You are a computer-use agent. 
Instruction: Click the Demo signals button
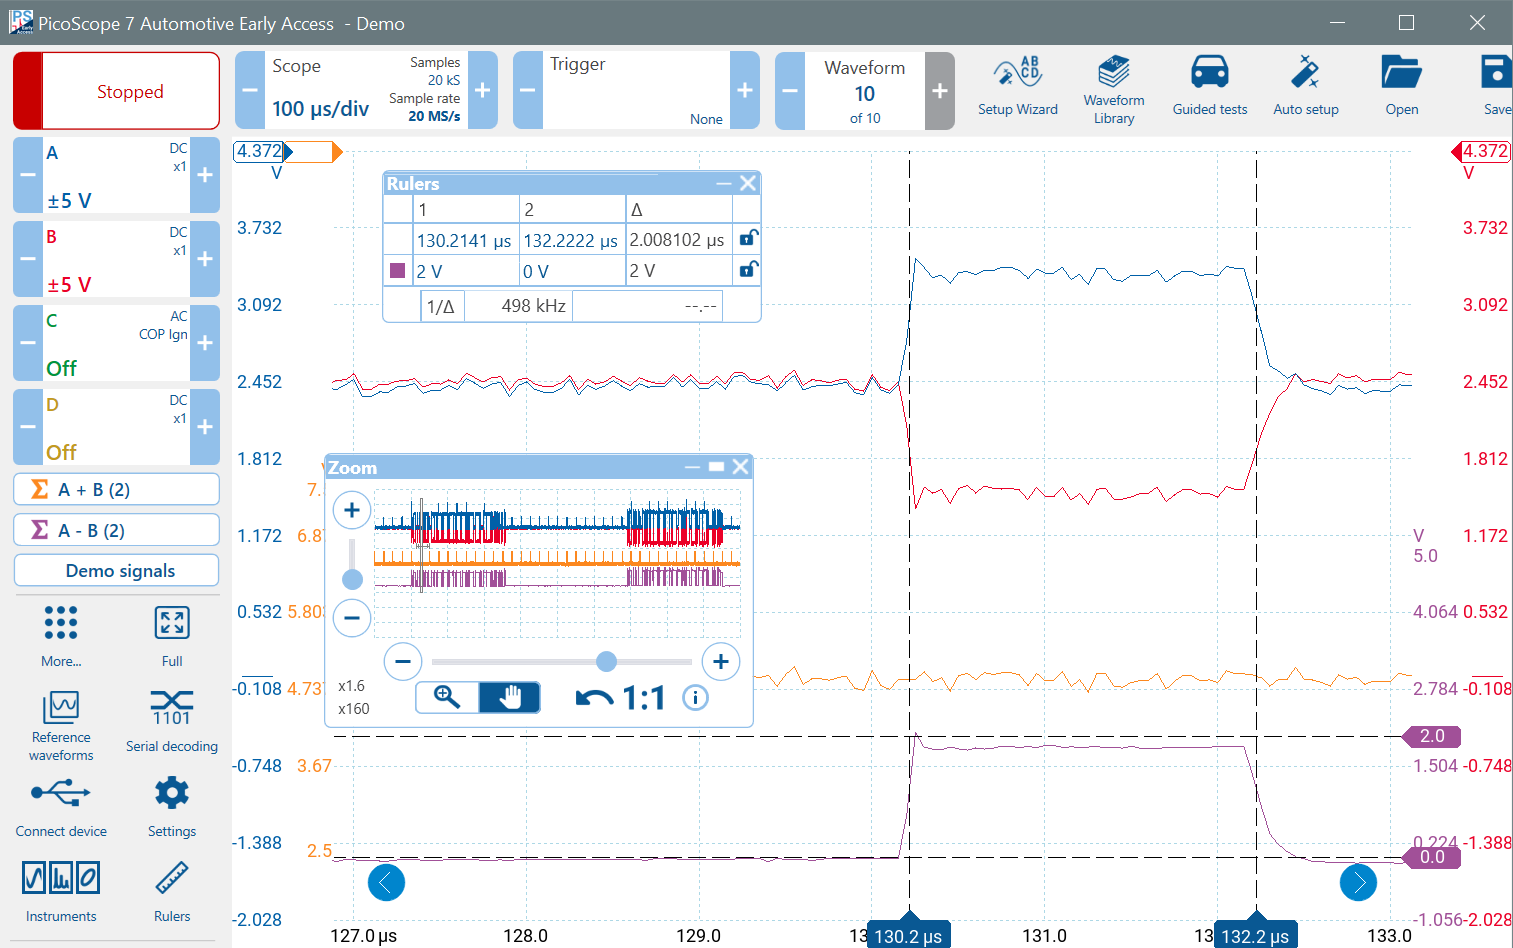click(116, 570)
